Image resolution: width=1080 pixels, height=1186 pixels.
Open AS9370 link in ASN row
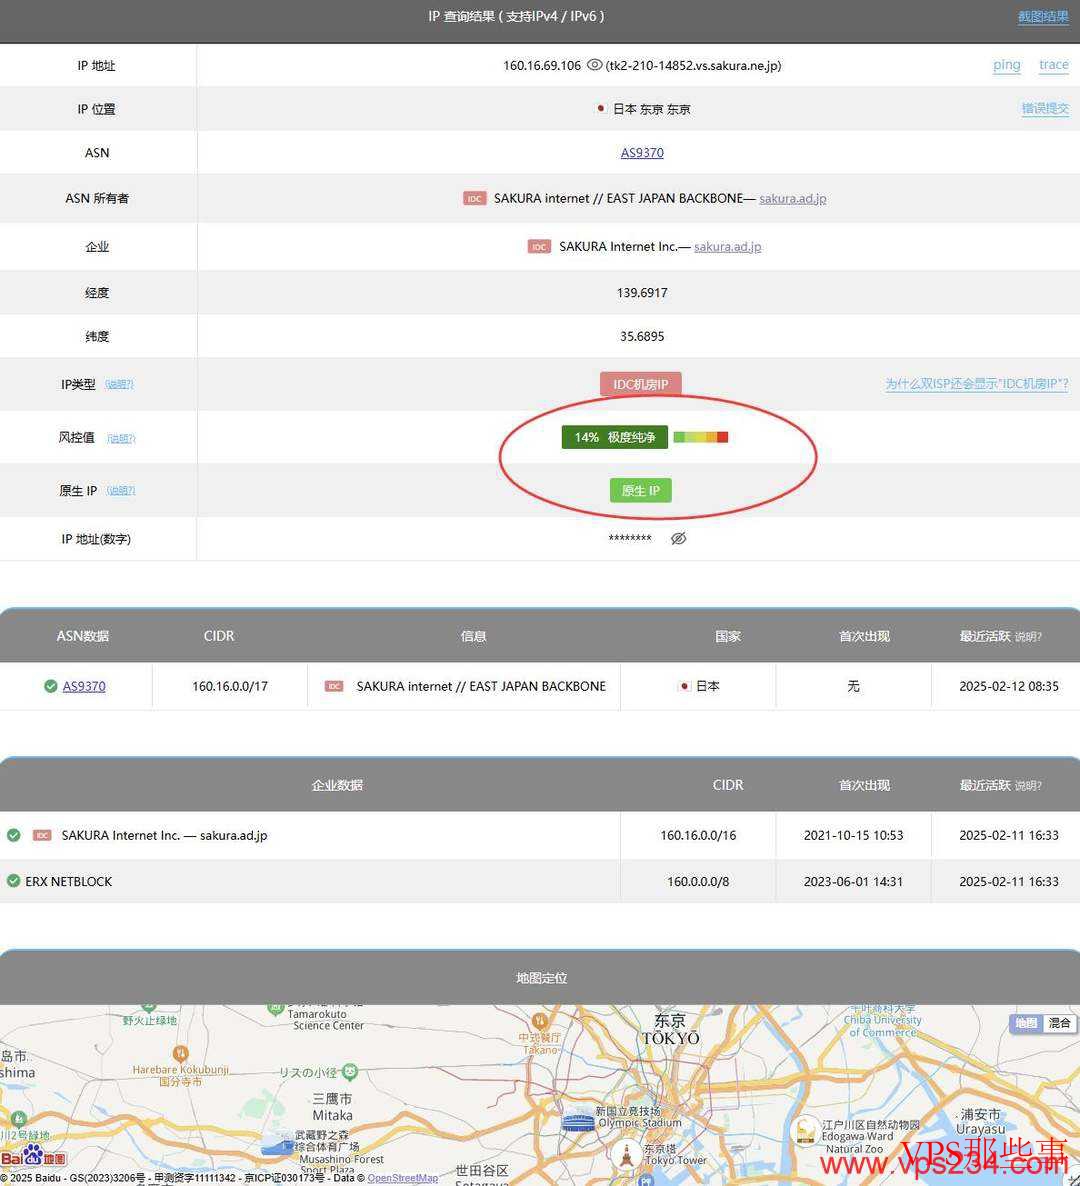[642, 153]
